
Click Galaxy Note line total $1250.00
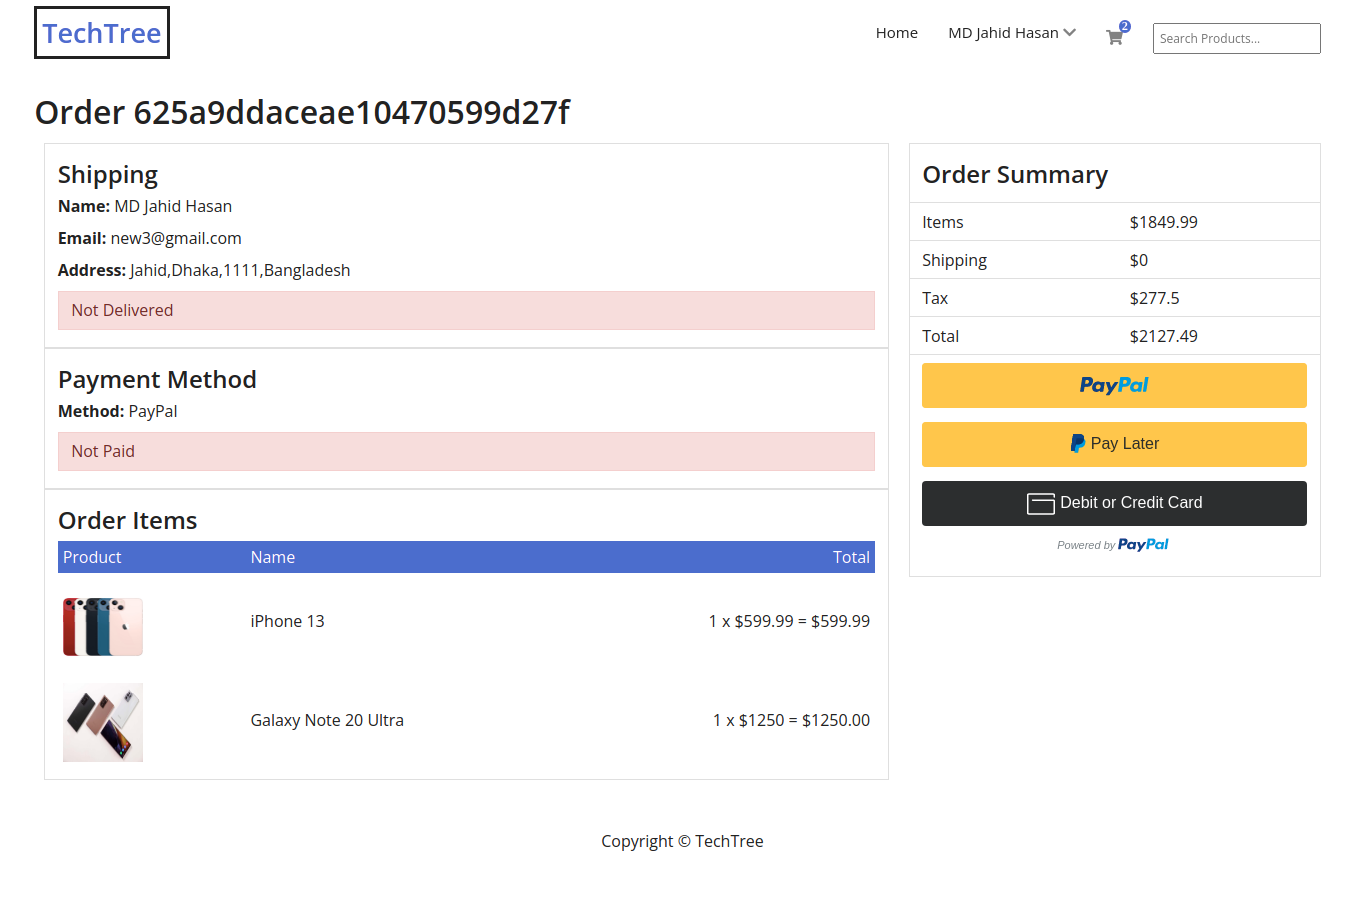tap(836, 720)
